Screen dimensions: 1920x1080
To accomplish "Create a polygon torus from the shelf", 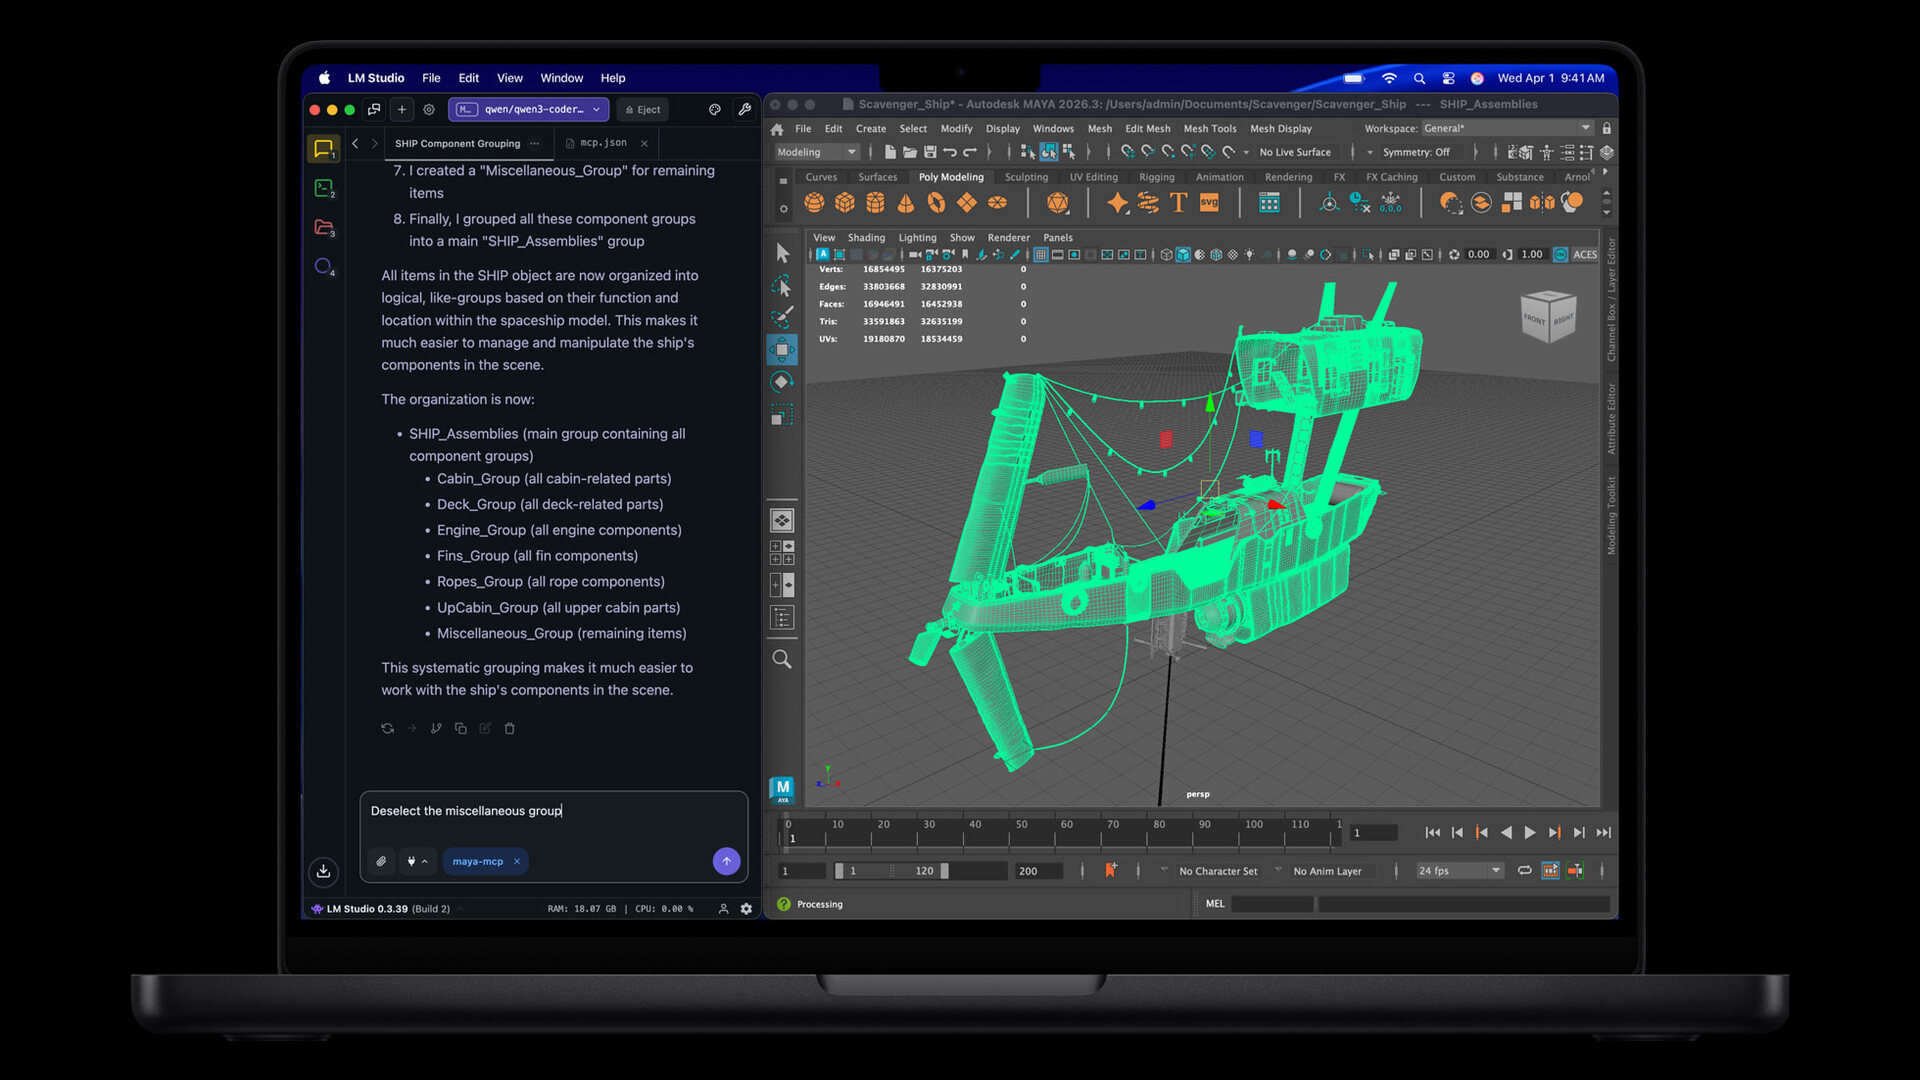I will point(936,203).
